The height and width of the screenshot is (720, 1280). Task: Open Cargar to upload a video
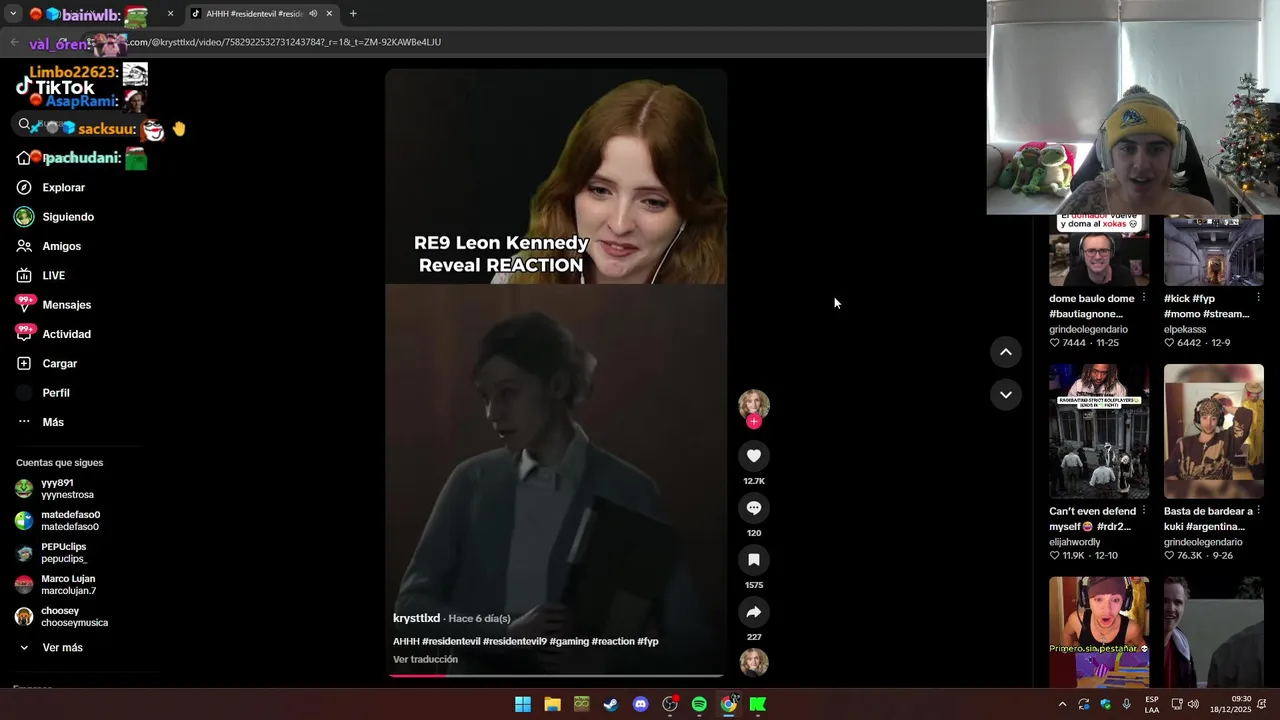(59, 364)
